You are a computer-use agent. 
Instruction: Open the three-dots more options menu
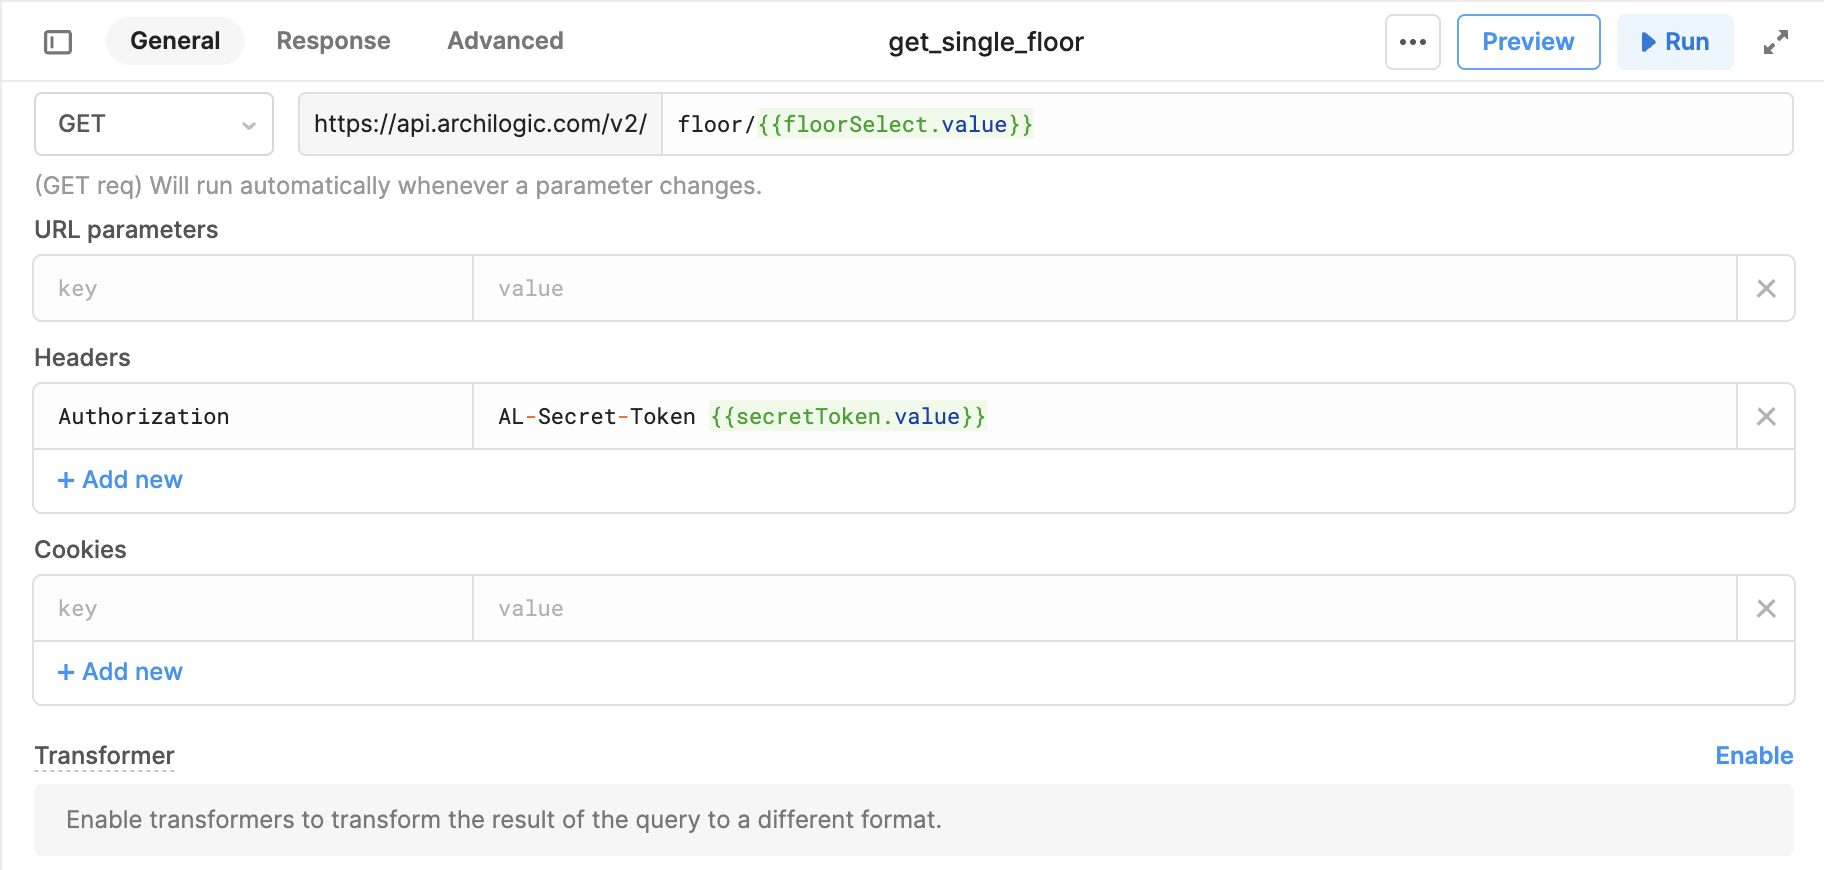(x=1412, y=42)
